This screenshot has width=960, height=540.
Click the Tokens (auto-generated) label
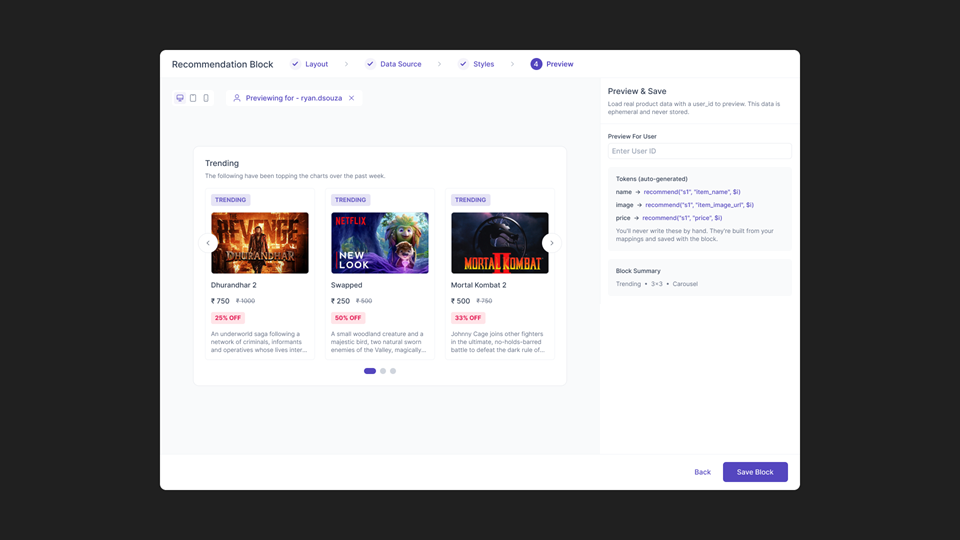[x=651, y=179]
